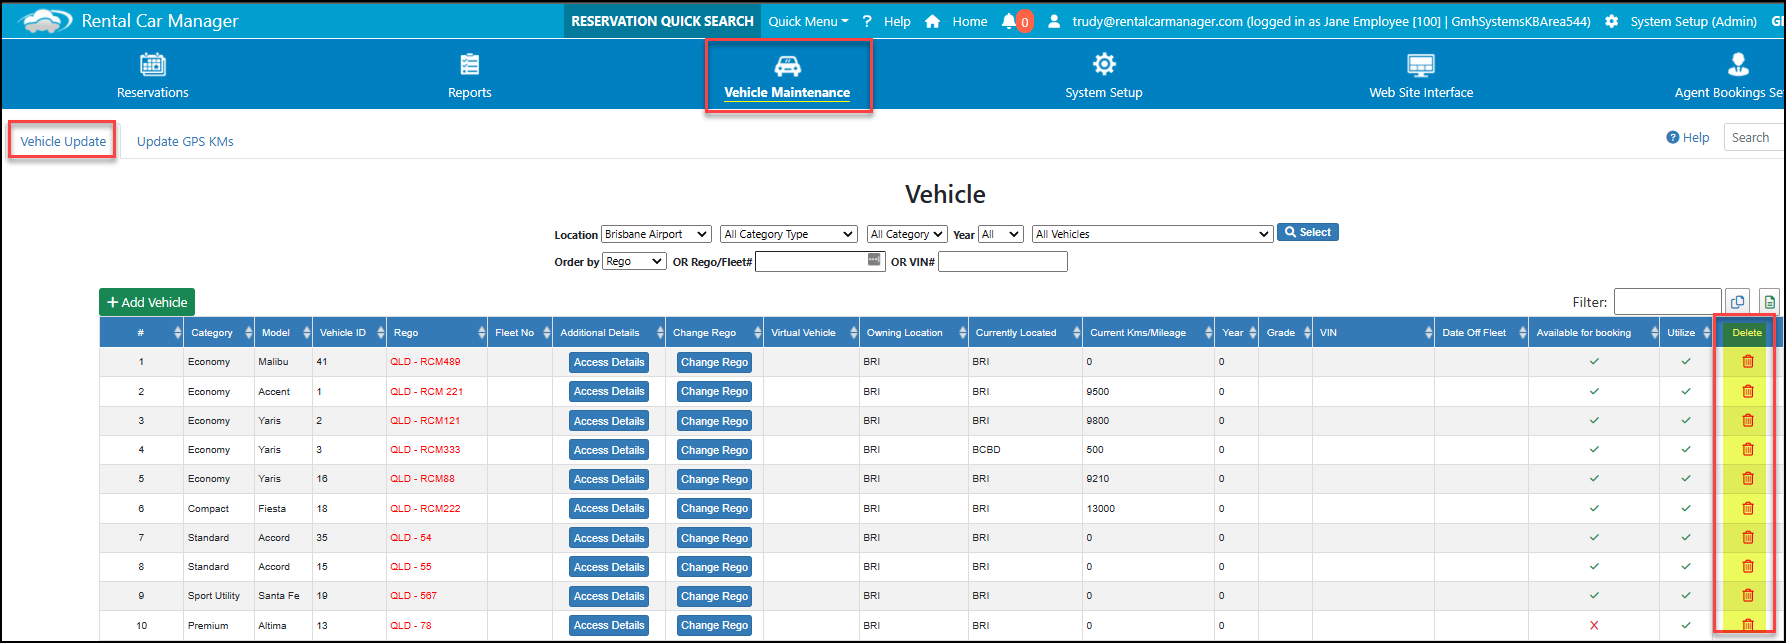The width and height of the screenshot is (1786, 643).
Task: Switch to the Update GPS KMs tab
Action: coord(185,141)
